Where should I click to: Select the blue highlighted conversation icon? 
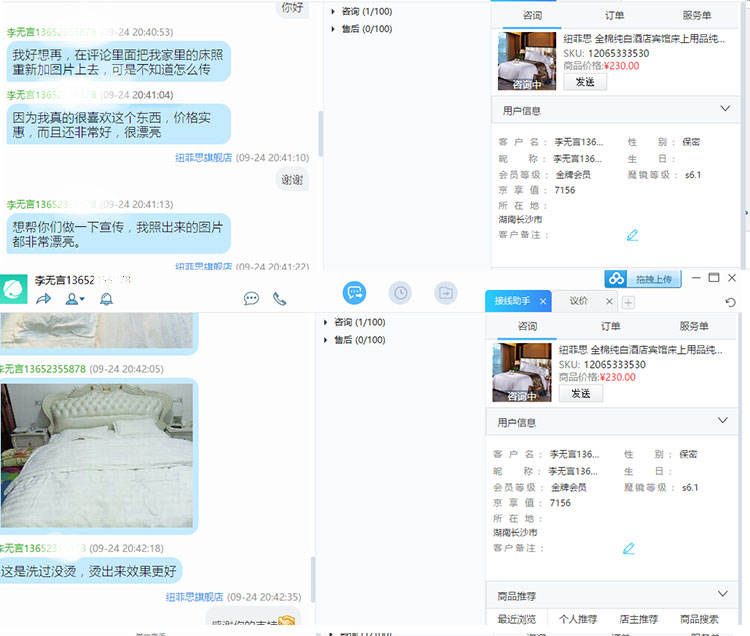pyautogui.click(x=354, y=293)
